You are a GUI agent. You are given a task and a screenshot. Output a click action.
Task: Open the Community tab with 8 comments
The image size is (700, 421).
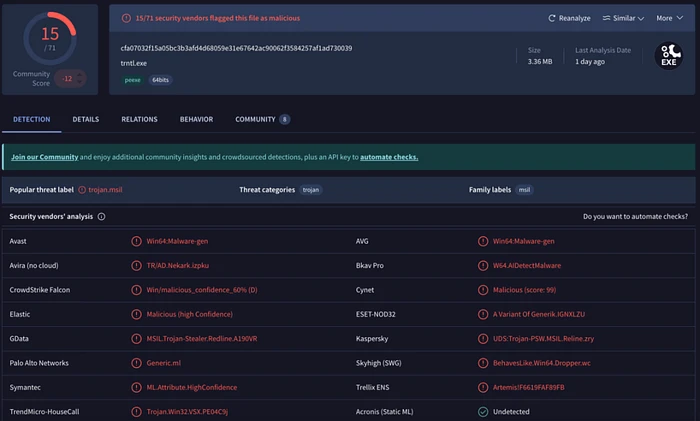click(262, 119)
